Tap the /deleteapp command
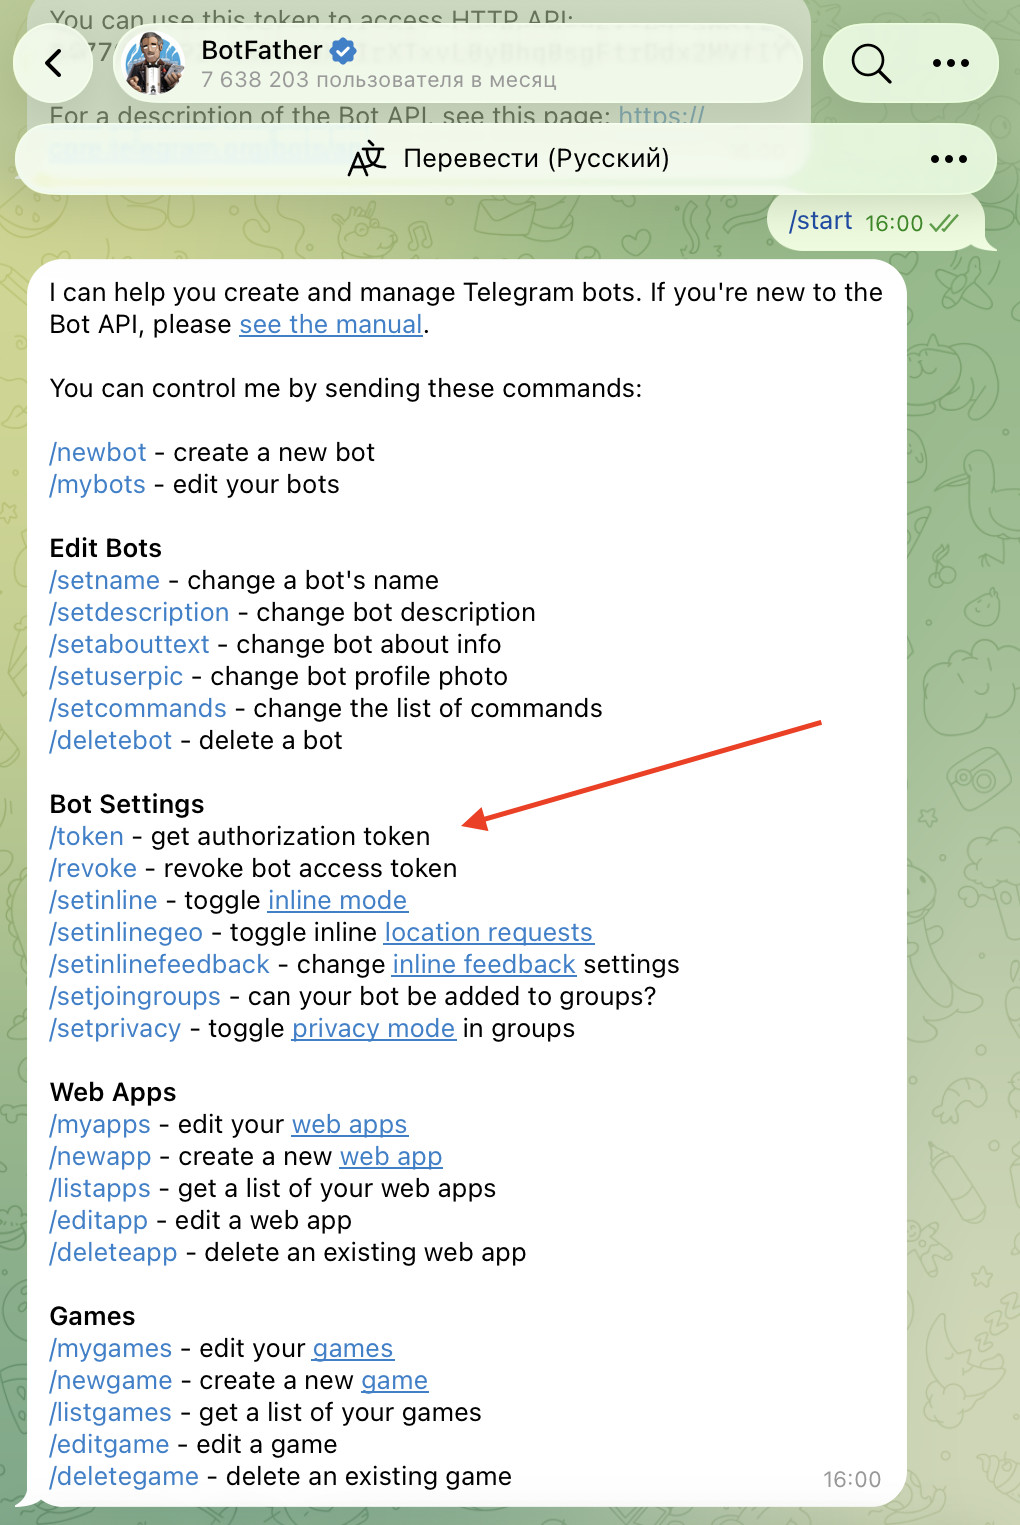The width and height of the screenshot is (1020, 1525). 113,1252
